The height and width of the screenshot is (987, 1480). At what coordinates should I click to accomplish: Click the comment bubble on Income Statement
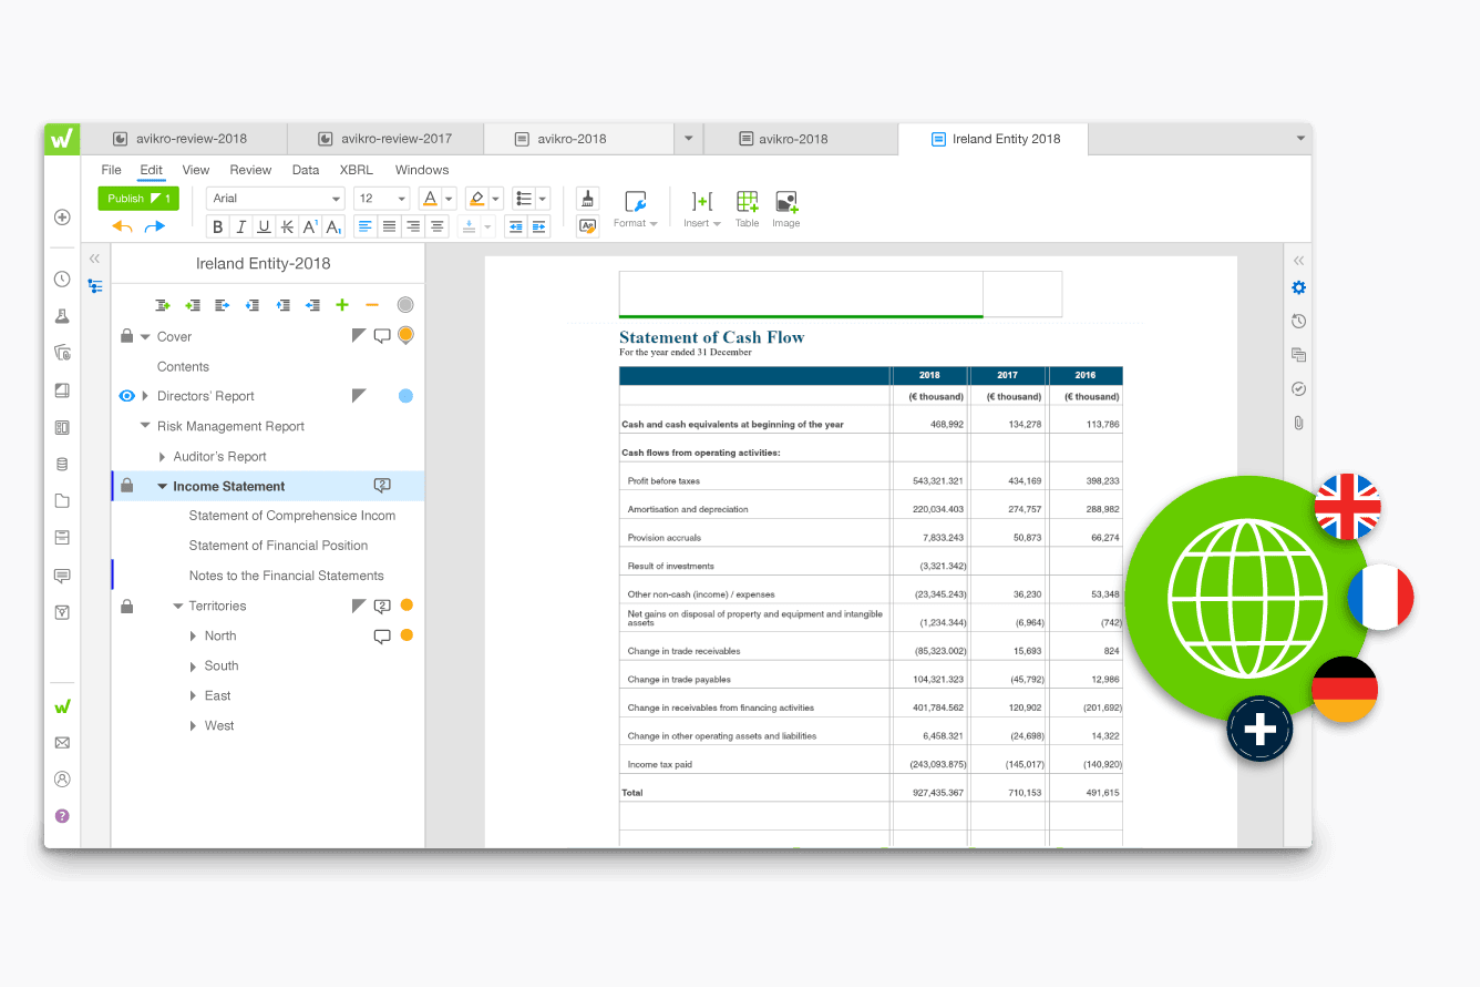(382, 485)
